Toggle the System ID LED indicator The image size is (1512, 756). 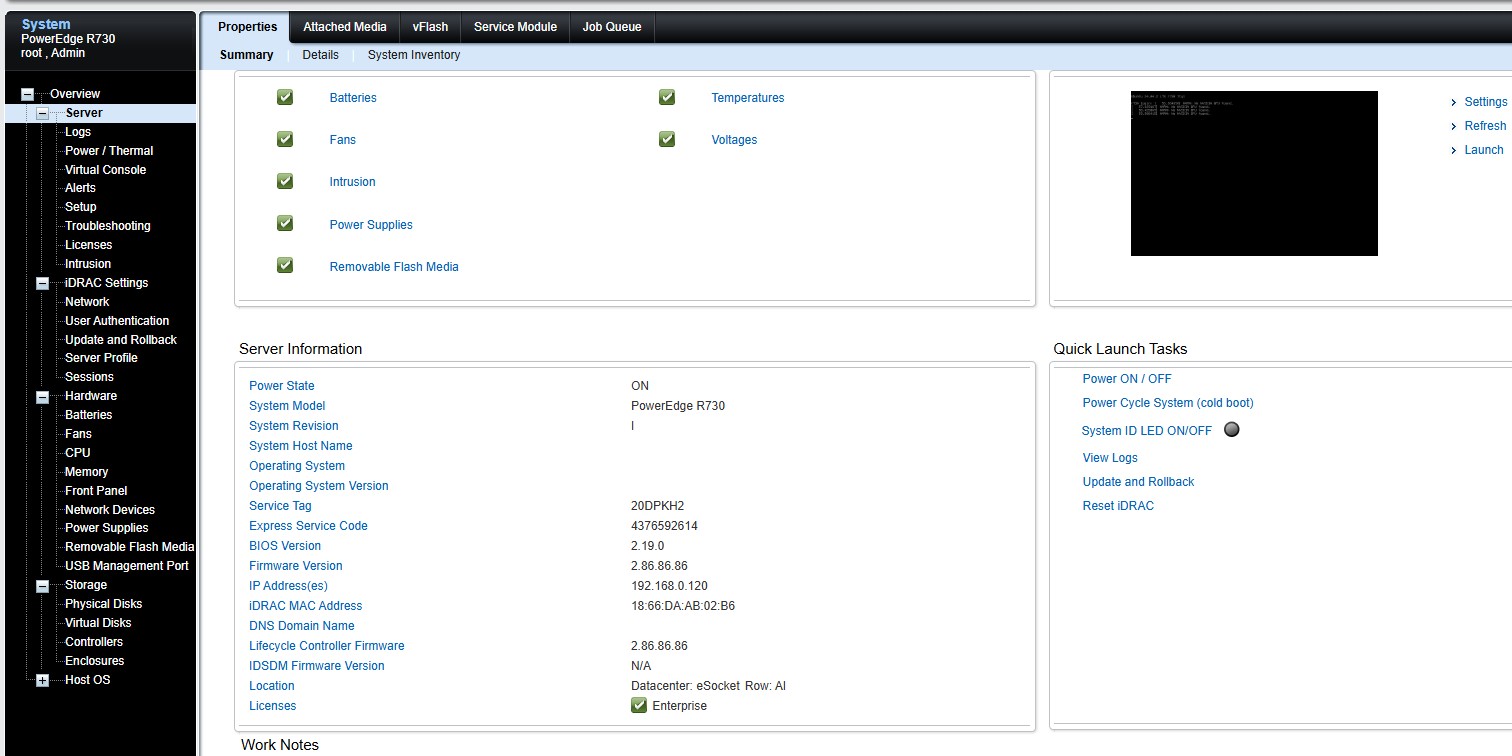pyautogui.click(x=1232, y=430)
